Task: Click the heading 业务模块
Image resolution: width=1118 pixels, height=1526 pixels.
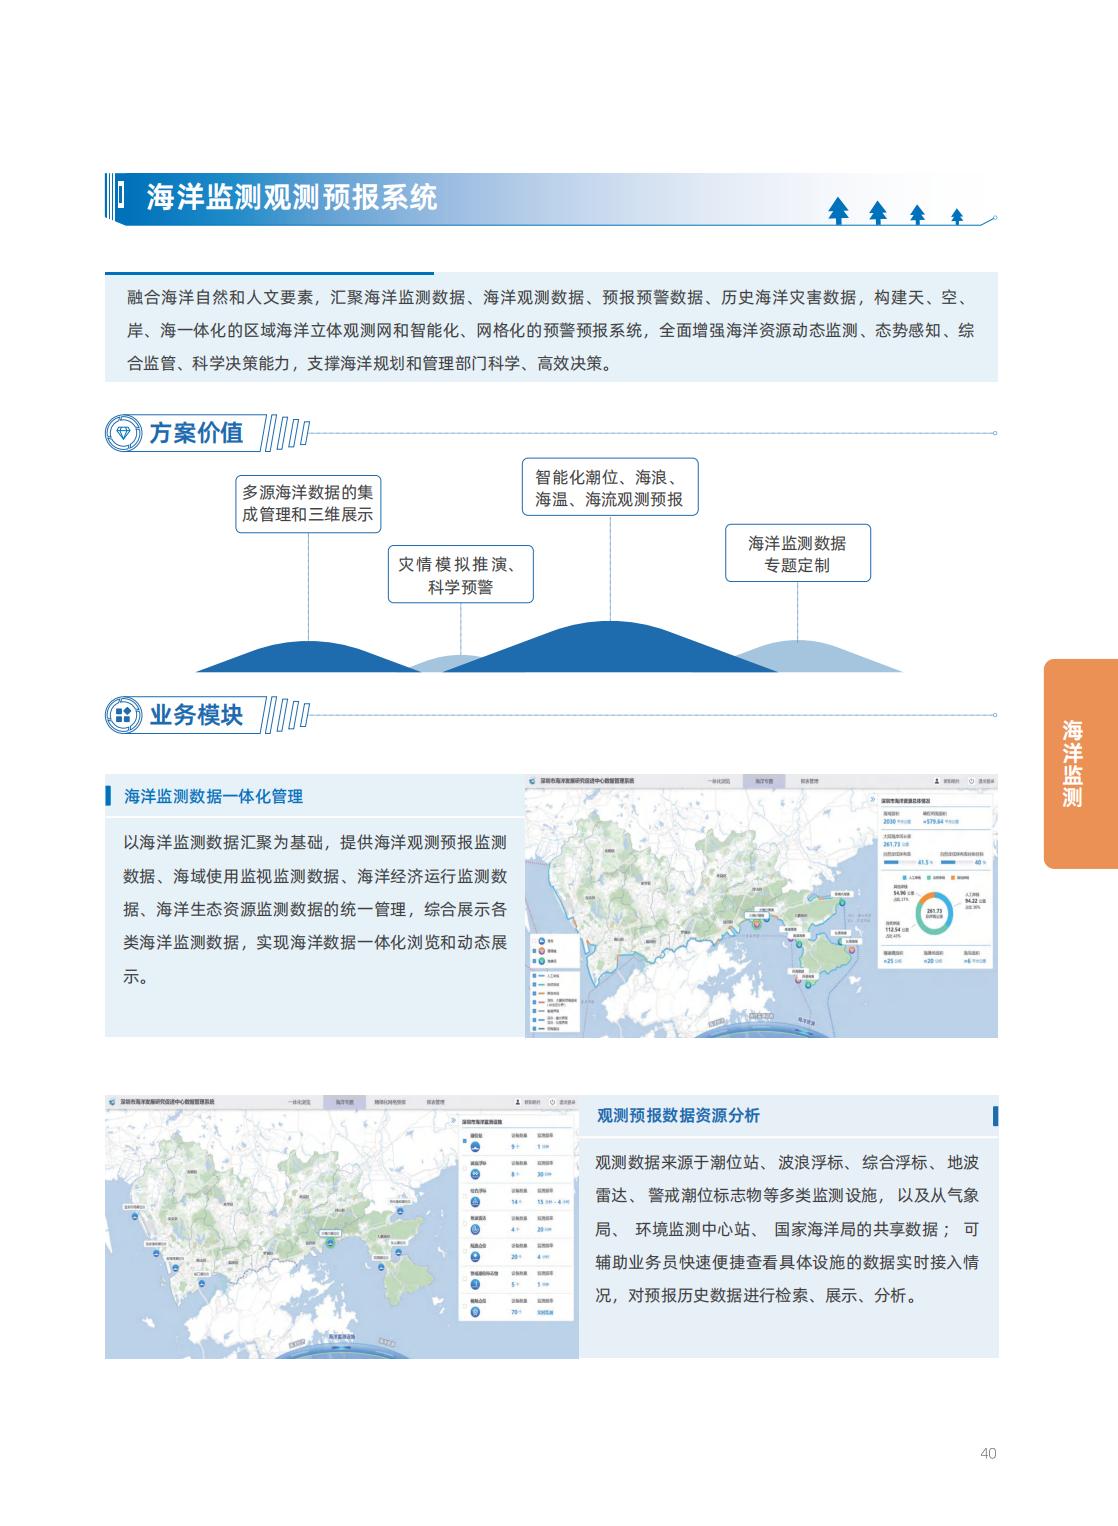Action: (x=196, y=715)
